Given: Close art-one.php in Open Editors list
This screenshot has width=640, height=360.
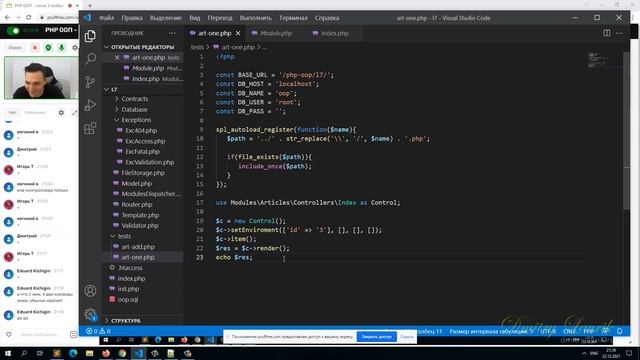Looking at the screenshot, I should (117, 58).
